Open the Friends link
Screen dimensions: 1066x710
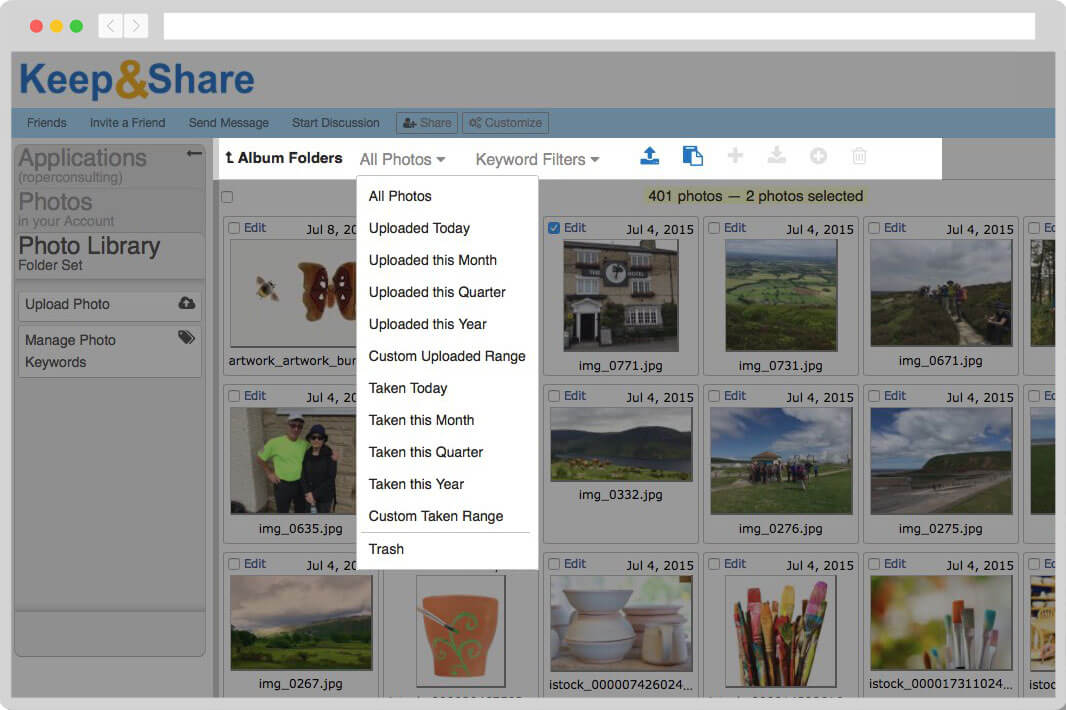tap(47, 123)
